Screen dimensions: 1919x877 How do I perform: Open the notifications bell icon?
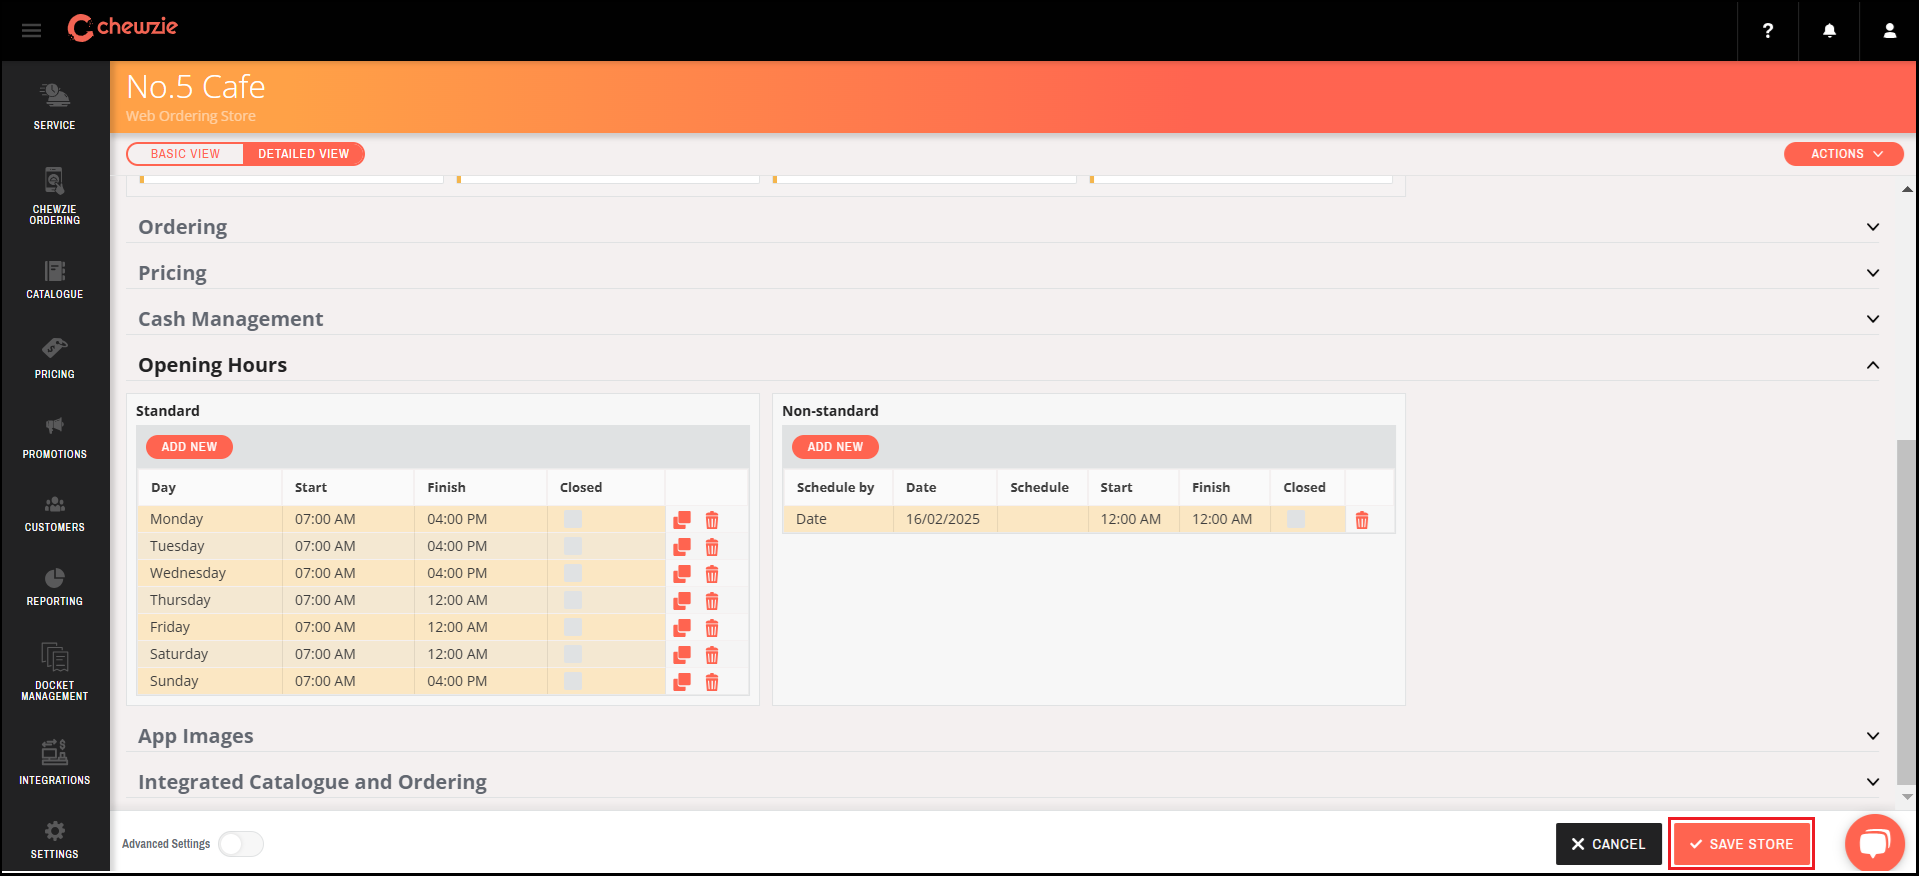click(1828, 30)
